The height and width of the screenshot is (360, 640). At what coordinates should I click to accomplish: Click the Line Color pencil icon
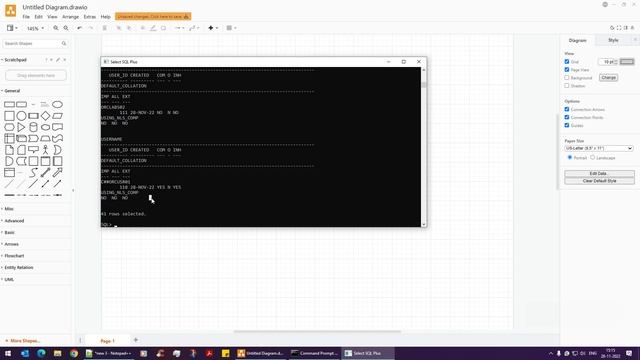pyautogui.click(x=153, y=28)
